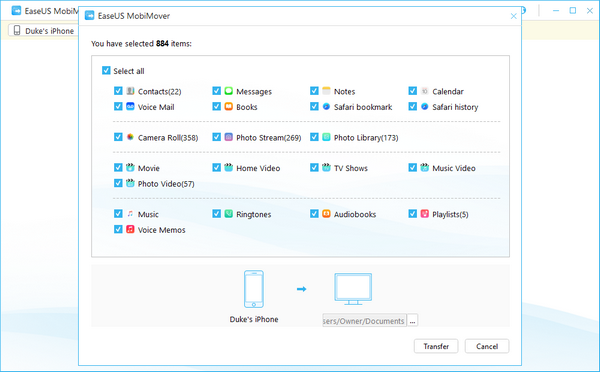Browse destination folder with the ... button
This screenshot has width=600, height=372.
tap(412, 321)
